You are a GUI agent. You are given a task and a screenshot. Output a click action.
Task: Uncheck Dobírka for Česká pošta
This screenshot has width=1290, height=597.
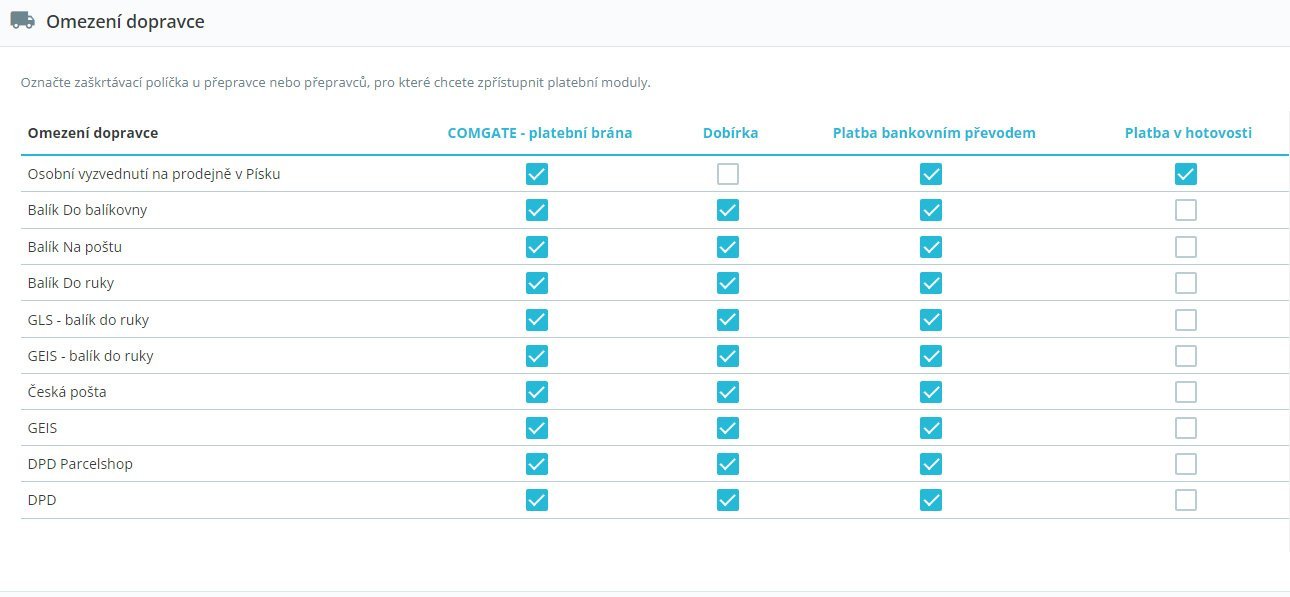pos(728,391)
